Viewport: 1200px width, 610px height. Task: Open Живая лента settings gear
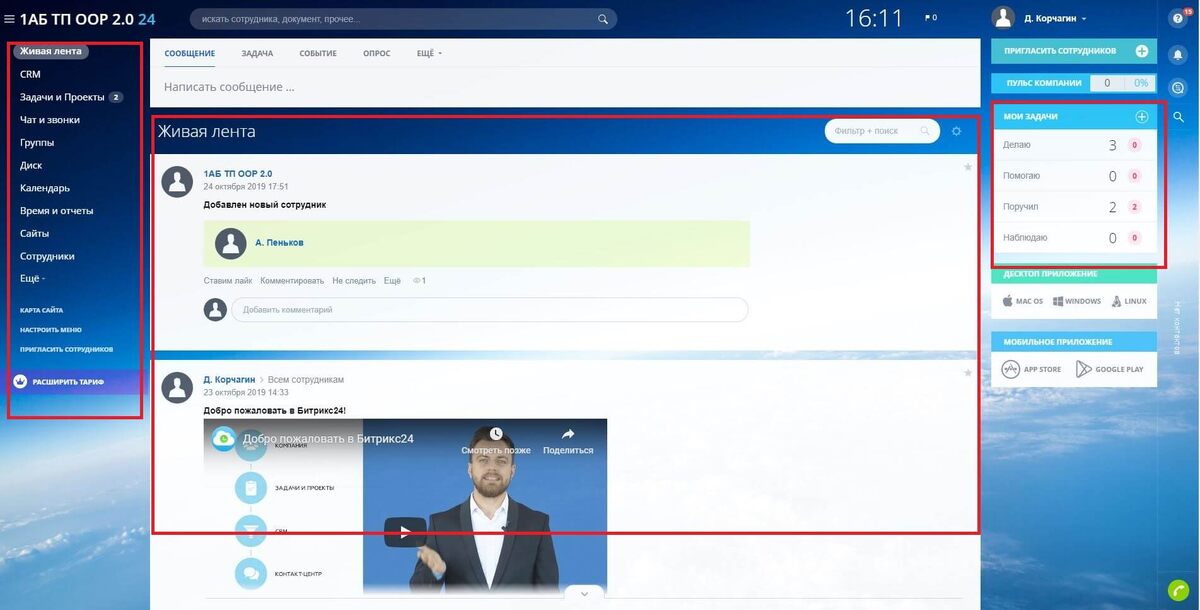click(956, 131)
